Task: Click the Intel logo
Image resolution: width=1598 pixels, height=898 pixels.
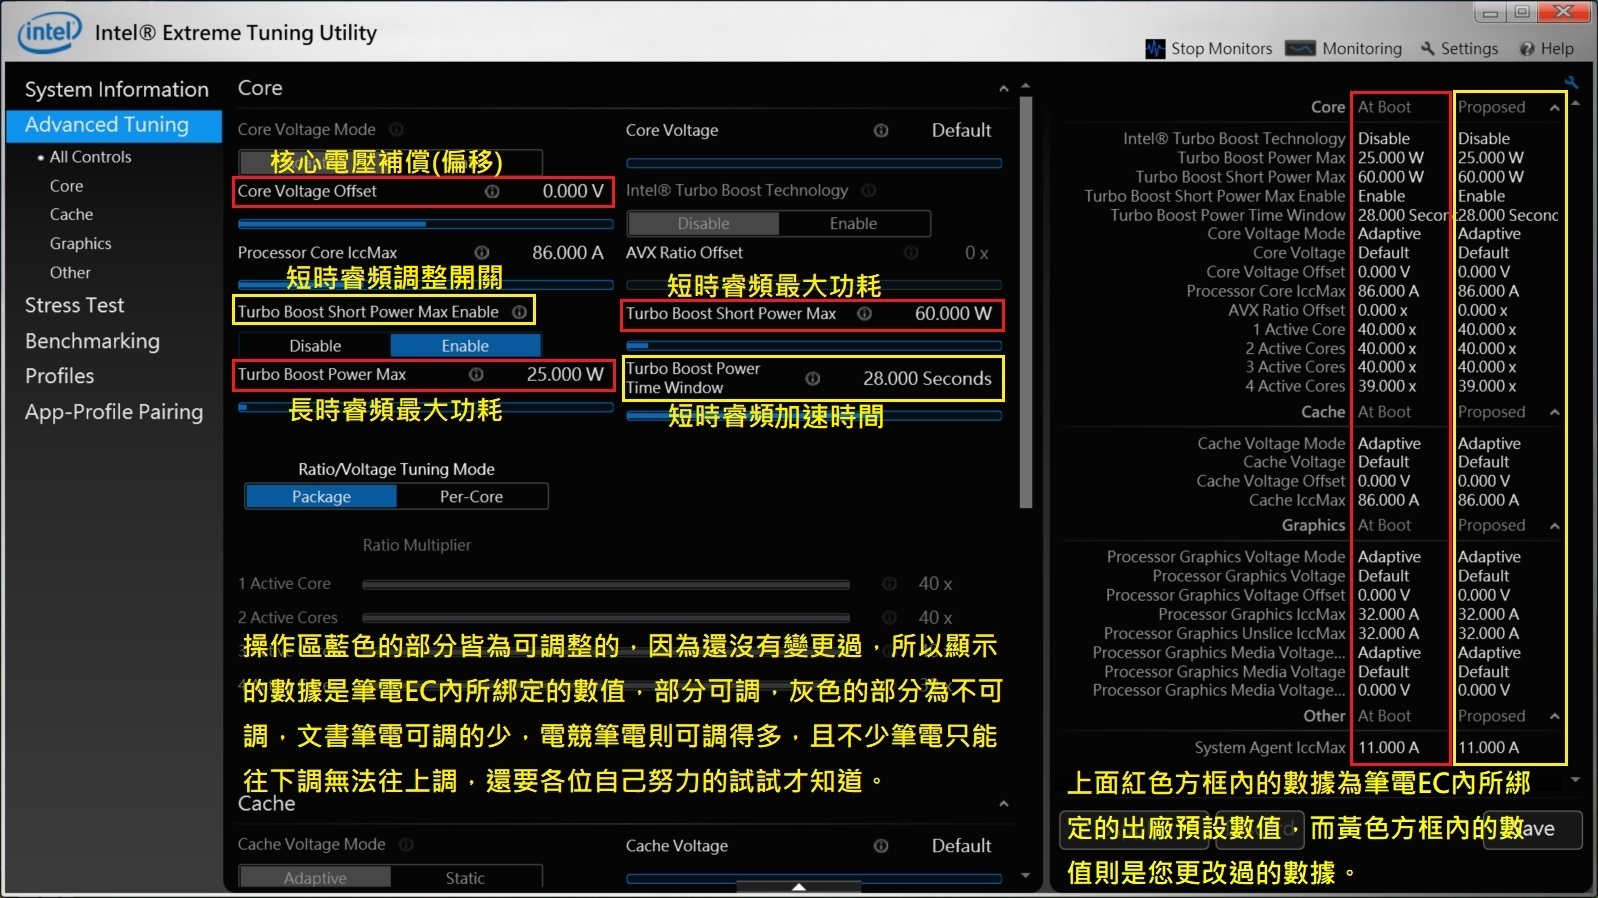Action: (49, 33)
